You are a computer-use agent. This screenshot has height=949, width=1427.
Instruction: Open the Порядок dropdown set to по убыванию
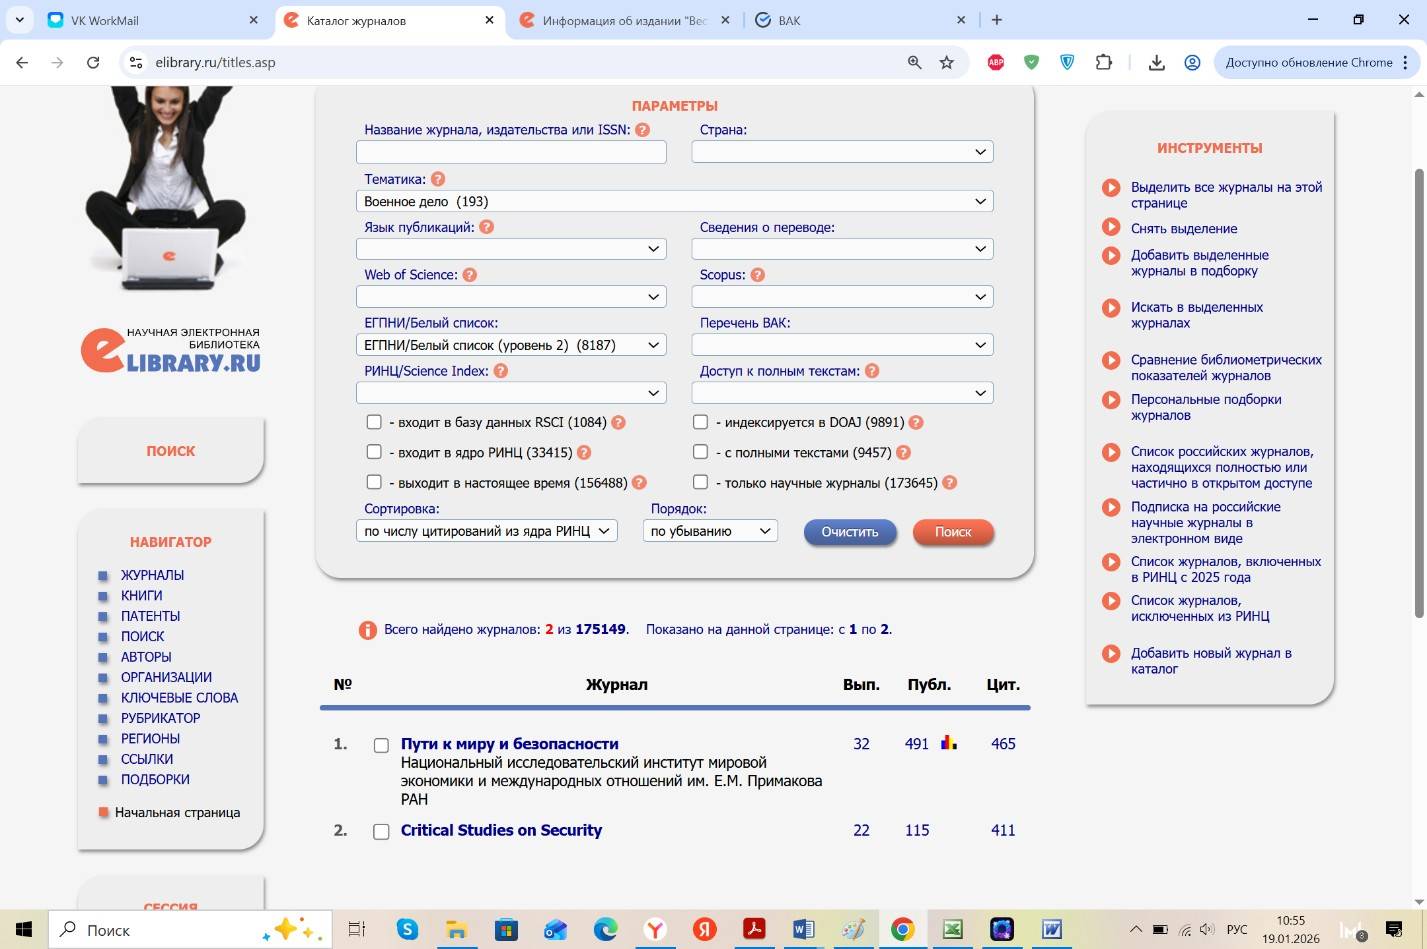click(710, 531)
